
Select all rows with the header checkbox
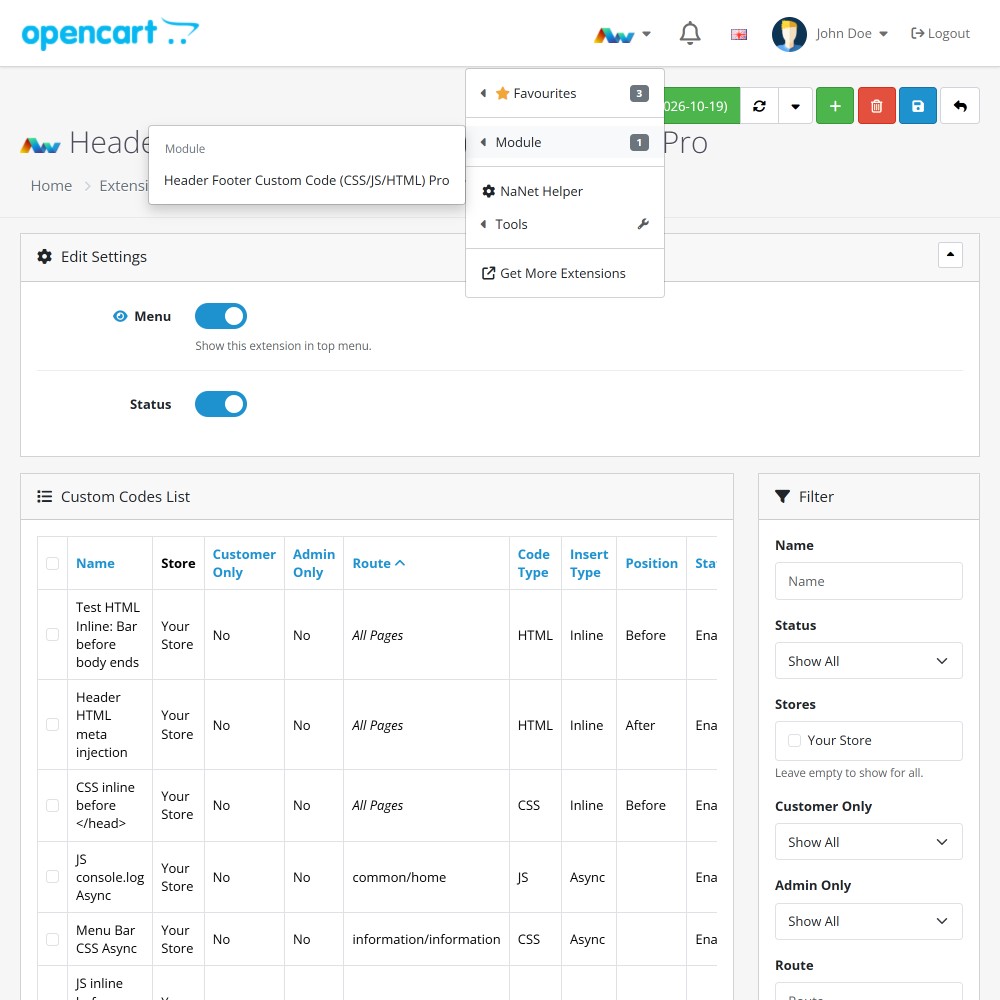point(52,563)
